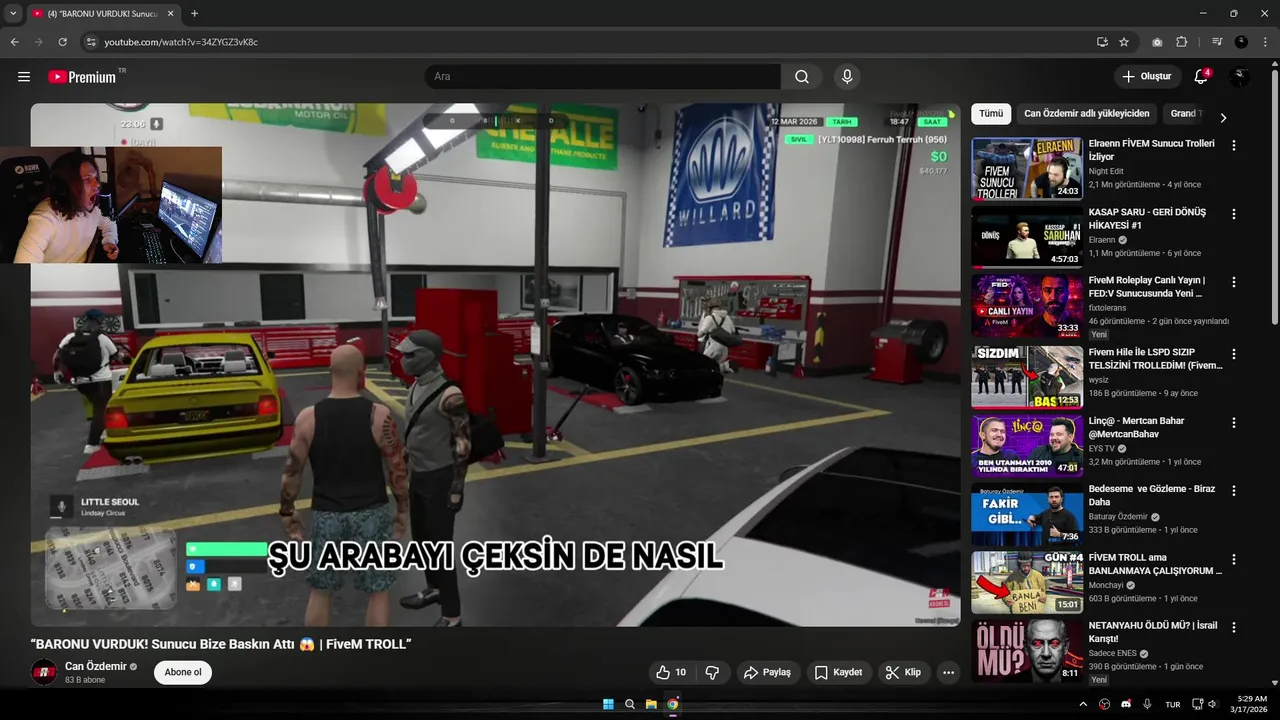Click the Oluştur create button
The width and height of the screenshot is (1280, 720).
[1147, 77]
